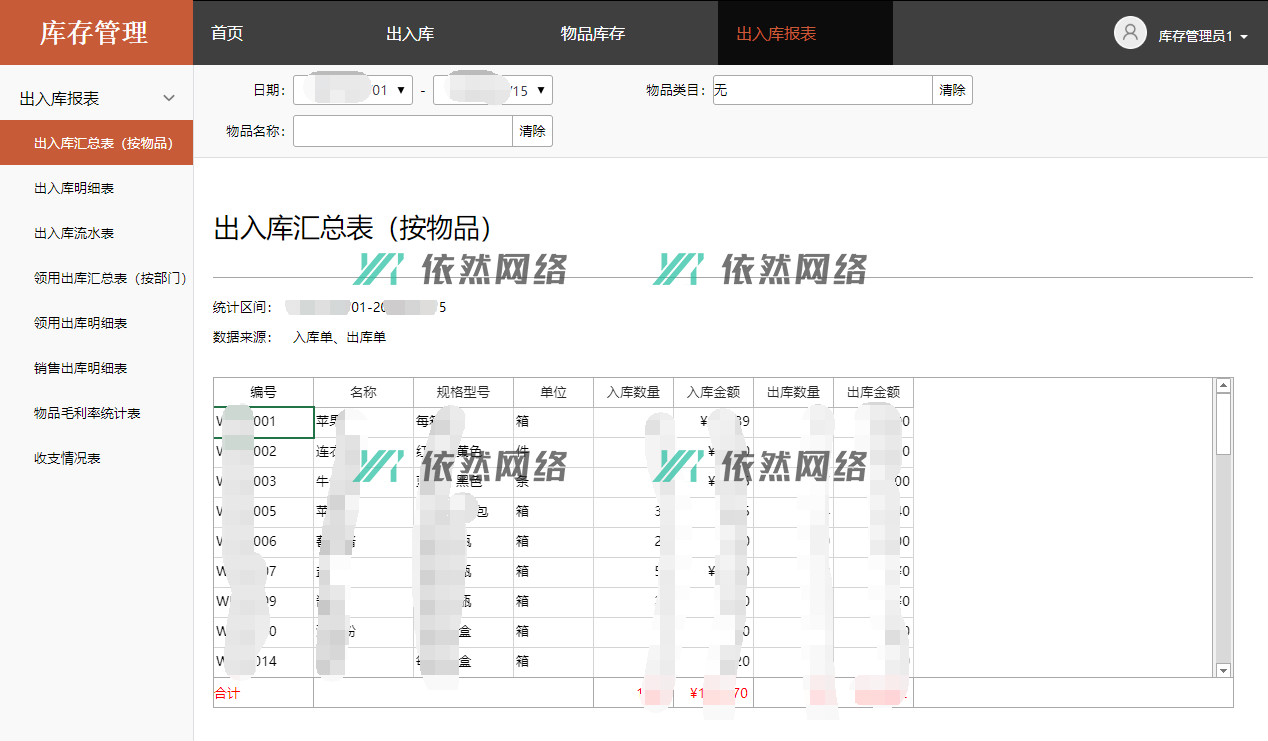Clear the 物品名称 filter
Image resolution: width=1268 pixels, height=741 pixels.
pyautogui.click(x=532, y=131)
